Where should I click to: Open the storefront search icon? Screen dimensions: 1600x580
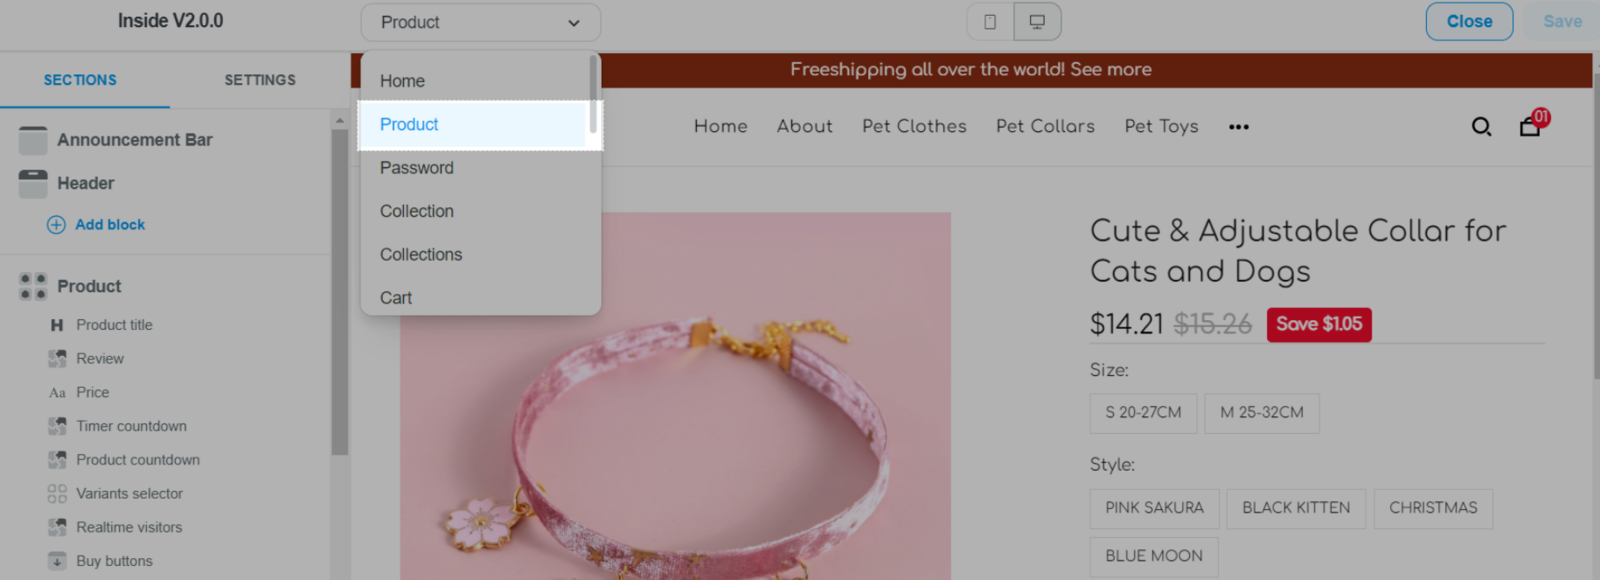point(1481,127)
